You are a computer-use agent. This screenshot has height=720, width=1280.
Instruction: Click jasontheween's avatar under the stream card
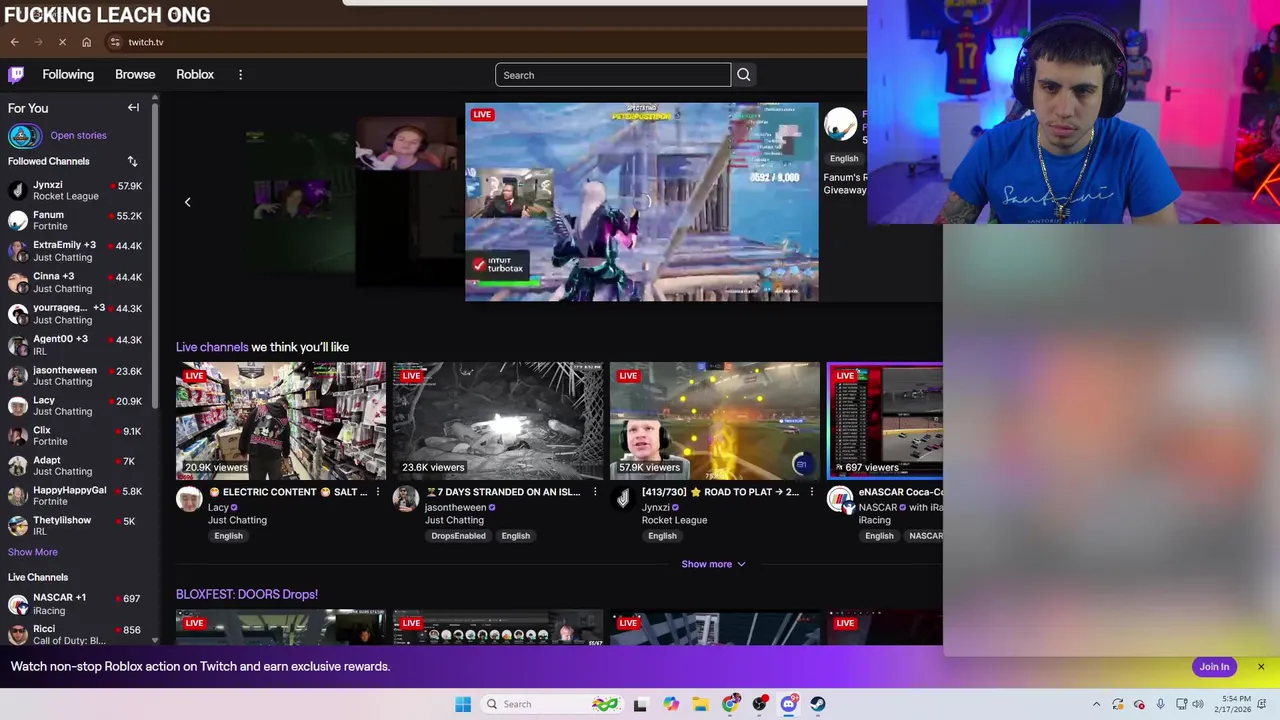point(406,499)
